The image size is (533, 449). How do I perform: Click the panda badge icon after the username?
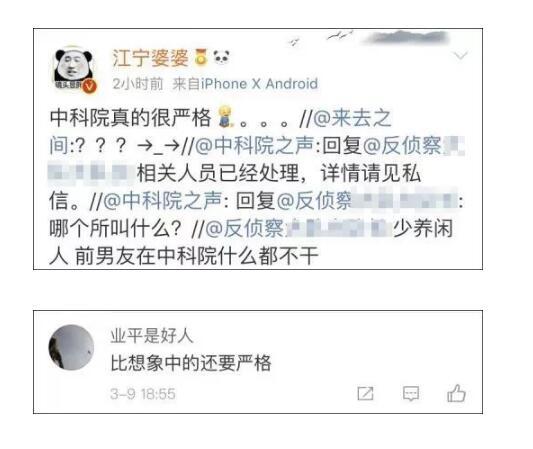221,57
